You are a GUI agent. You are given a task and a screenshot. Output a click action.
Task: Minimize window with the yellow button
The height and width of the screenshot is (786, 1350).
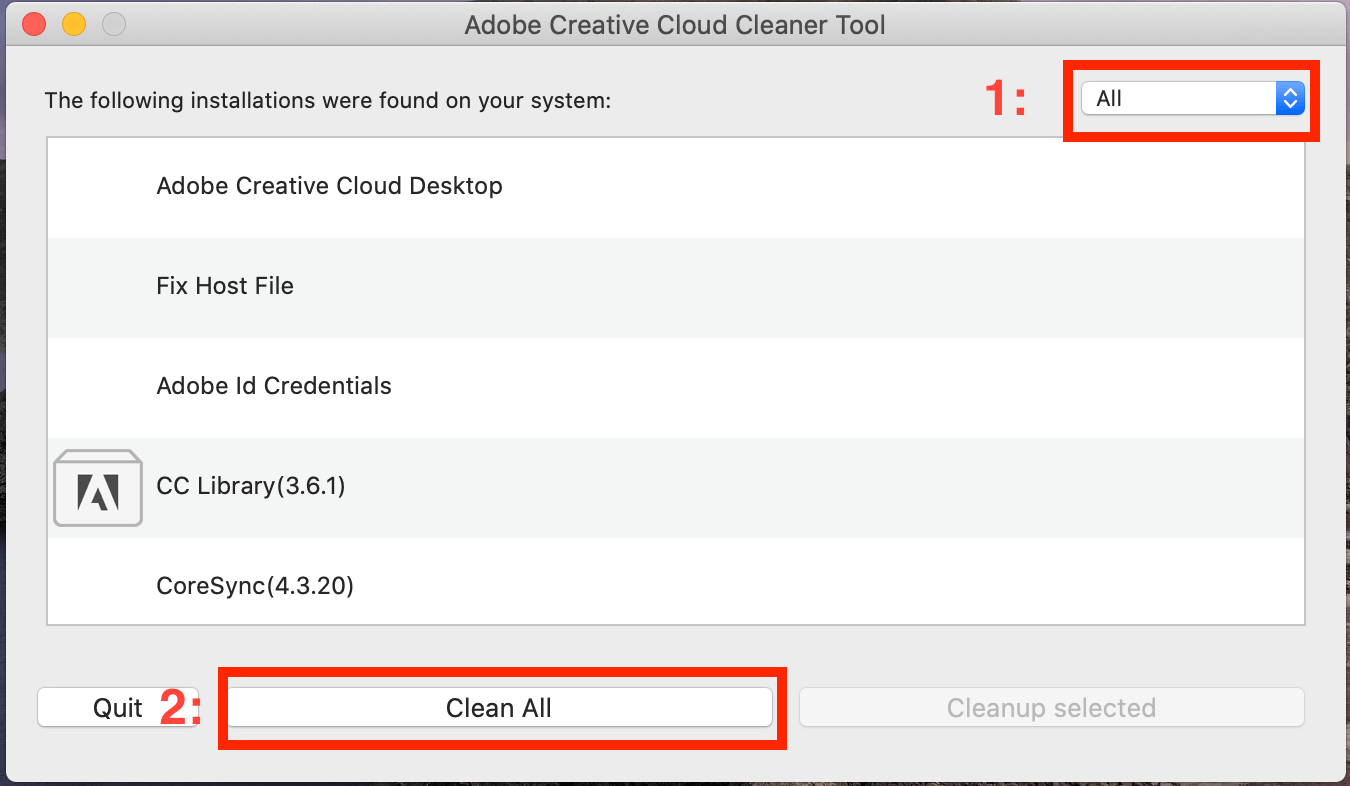[x=74, y=24]
